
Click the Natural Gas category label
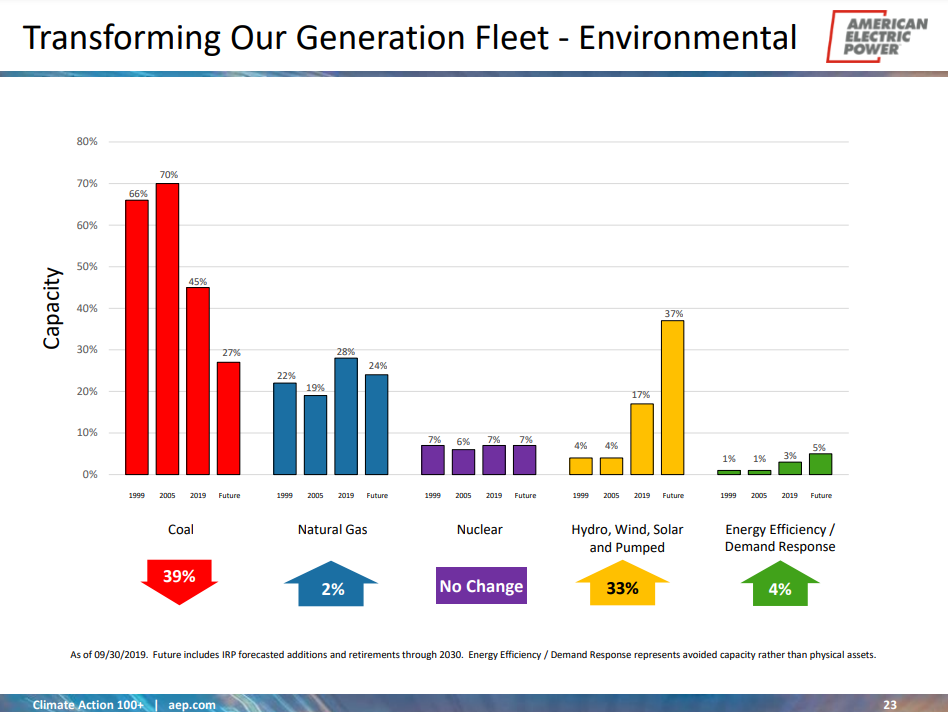coord(333,529)
